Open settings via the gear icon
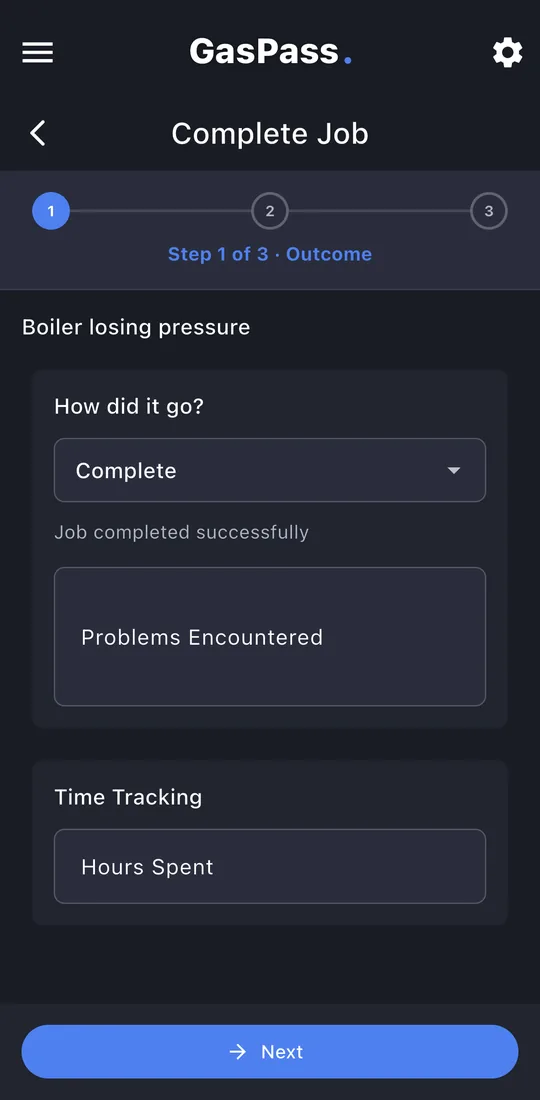Screen dimensions: 540x1100 point(507,53)
